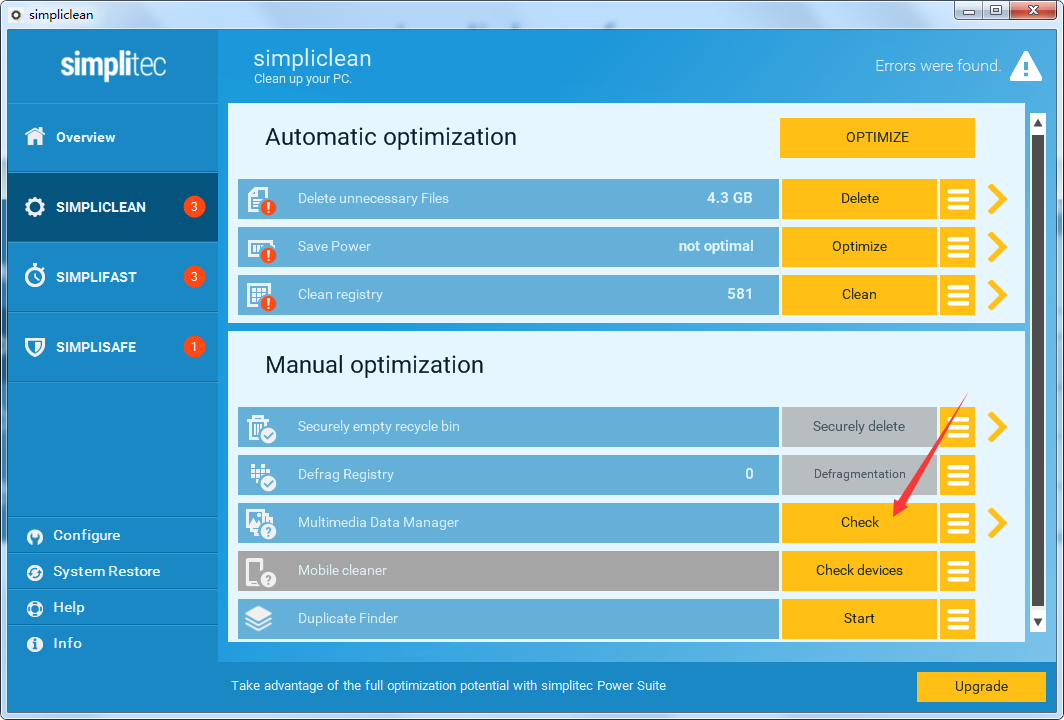Open the hamburger menu for Duplicate Finder

(957, 619)
